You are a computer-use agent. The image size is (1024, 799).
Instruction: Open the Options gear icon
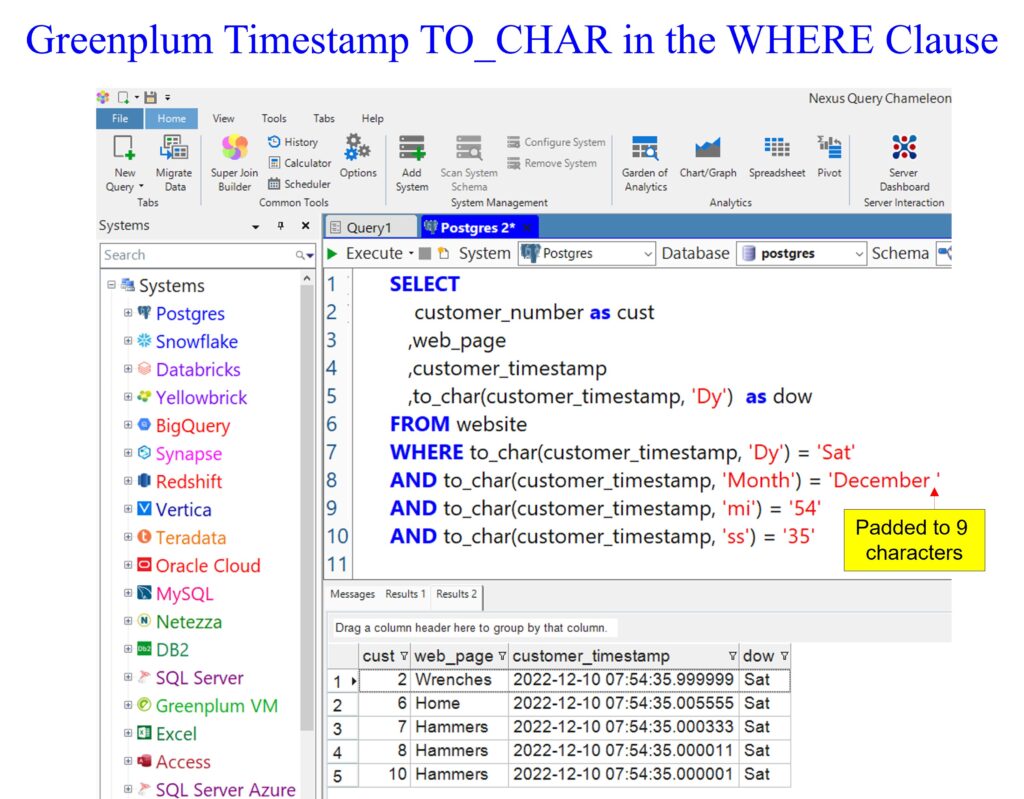click(x=357, y=150)
